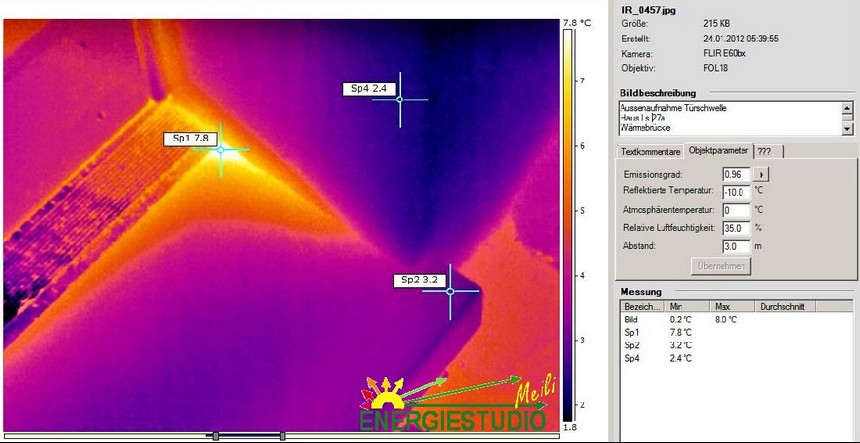Click the Emissionsgrad input field
The width and height of the screenshot is (860, 443).
(x=735, y=174)
